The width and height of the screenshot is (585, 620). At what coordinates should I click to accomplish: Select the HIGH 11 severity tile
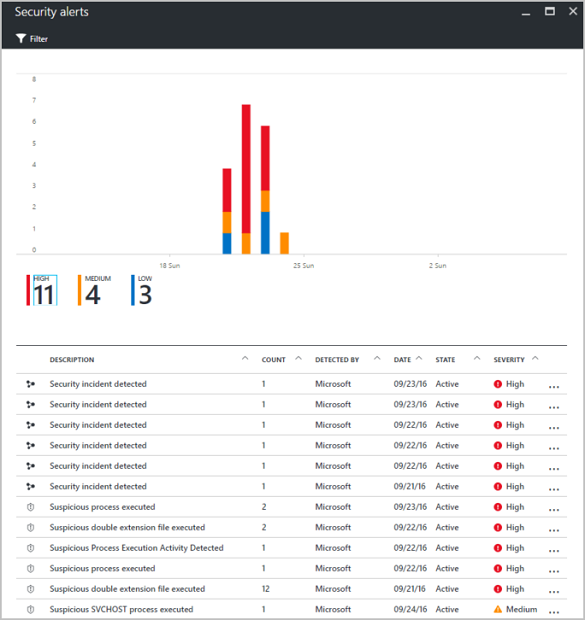pos(42,291)
